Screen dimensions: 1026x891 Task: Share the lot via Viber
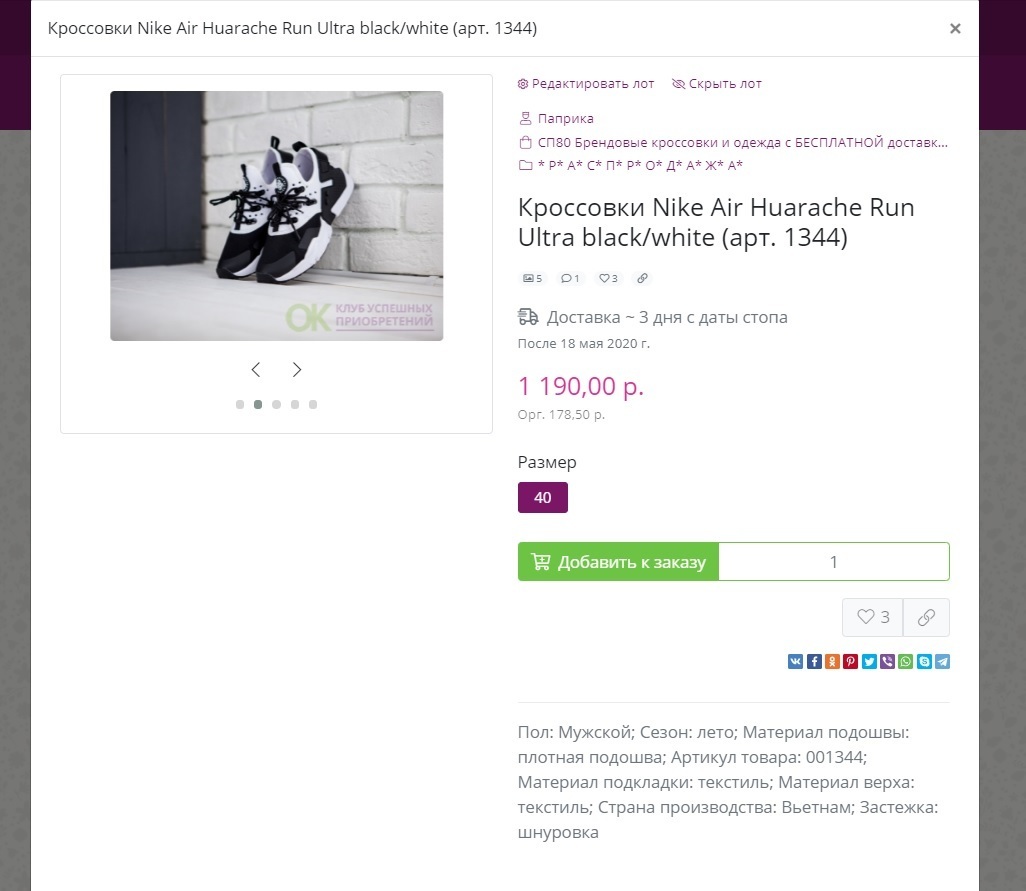(x=887, y=661)
